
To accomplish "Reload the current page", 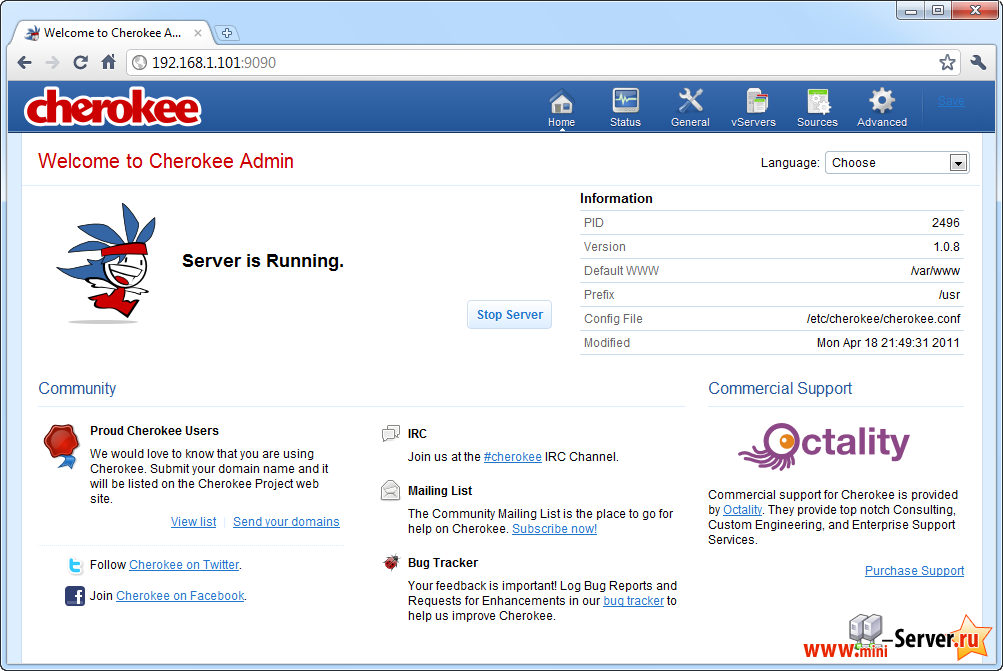I will pyautogui.click(x=80, y=63).
